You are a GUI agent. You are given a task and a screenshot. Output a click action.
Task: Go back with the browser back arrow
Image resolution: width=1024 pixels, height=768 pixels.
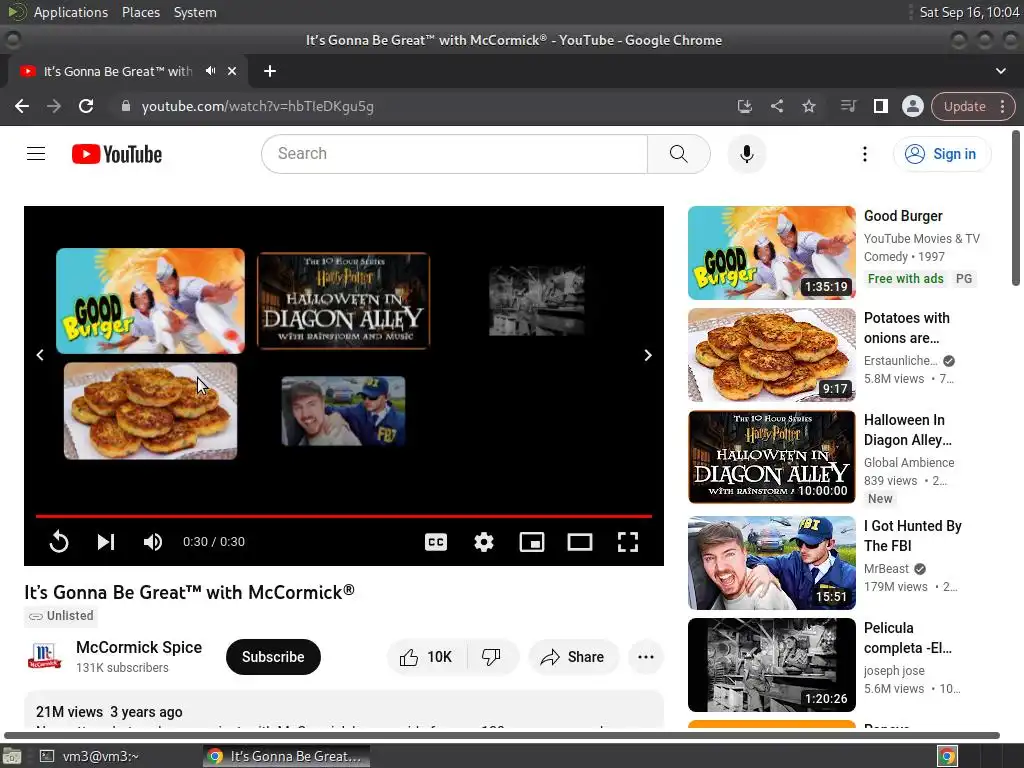tap(22, 106)
